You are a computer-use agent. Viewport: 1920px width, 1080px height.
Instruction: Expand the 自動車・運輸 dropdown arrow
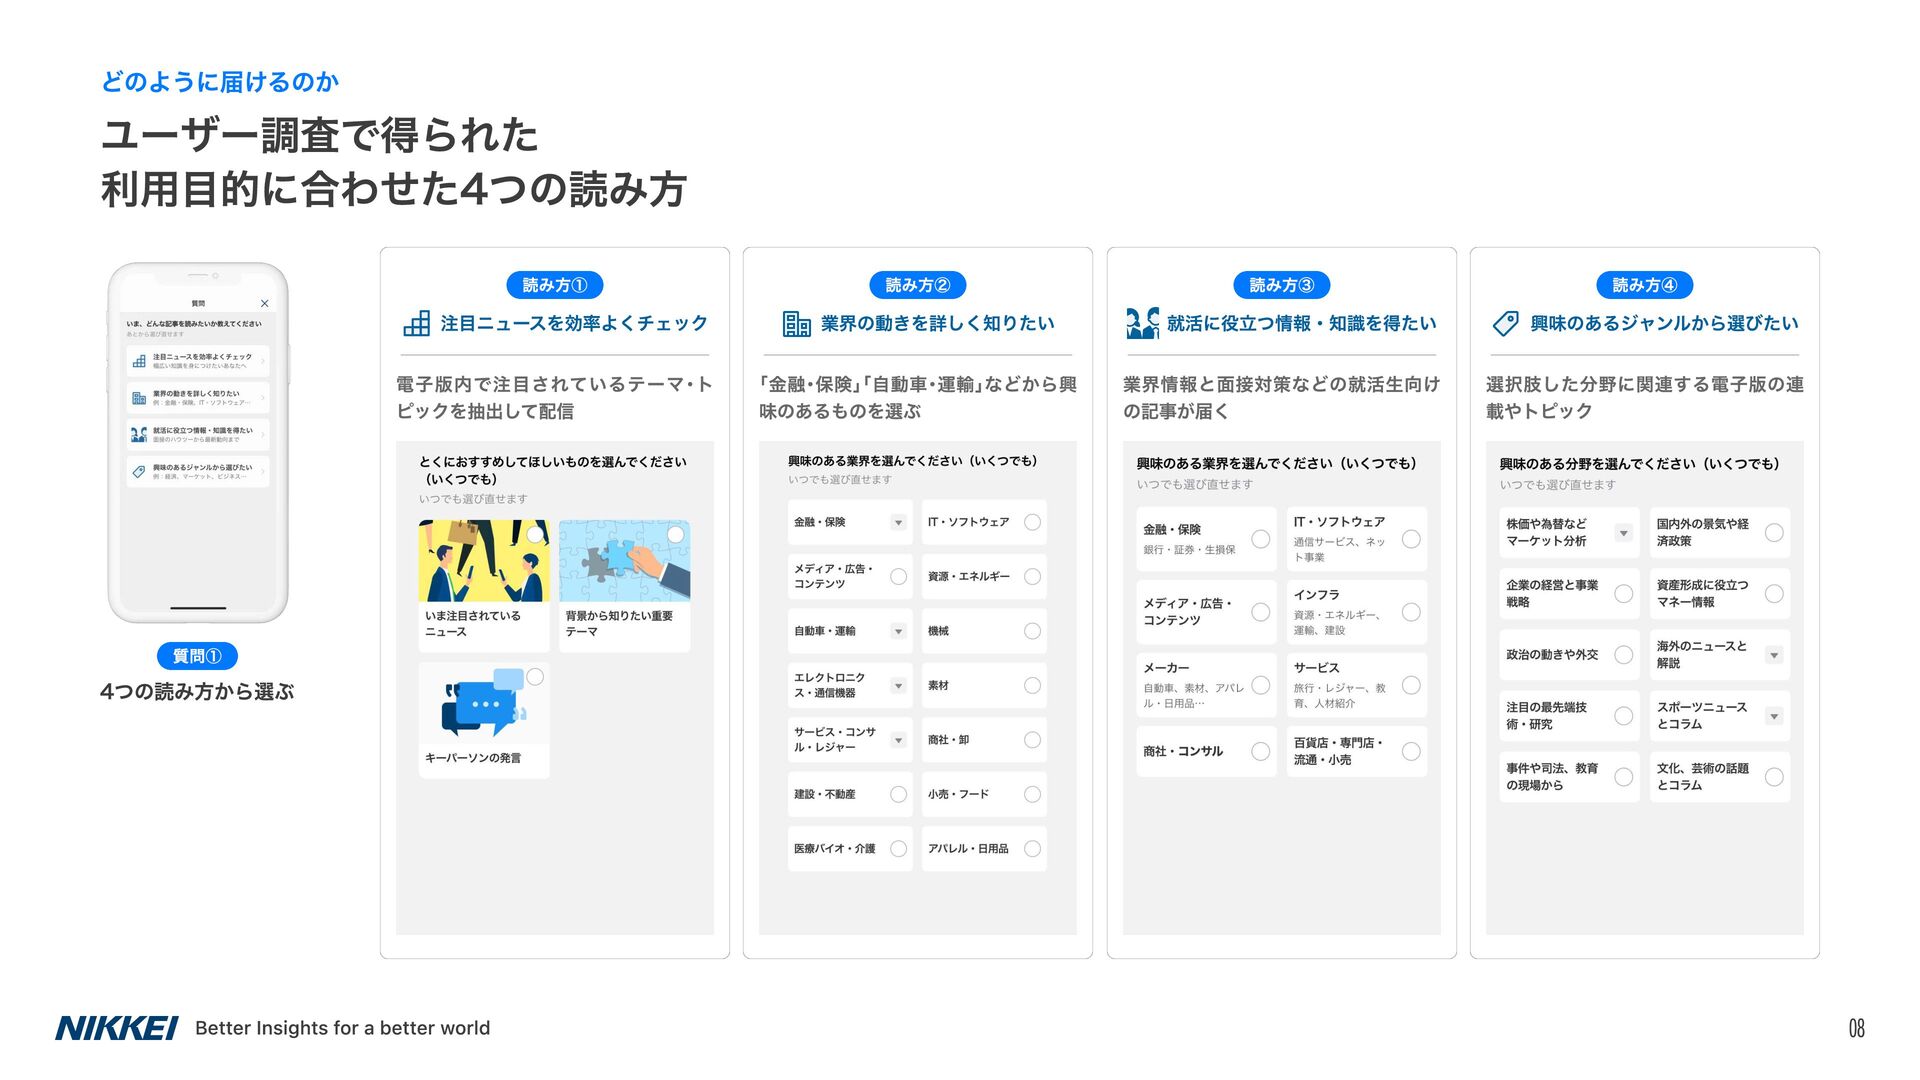[x=898, y=631]
